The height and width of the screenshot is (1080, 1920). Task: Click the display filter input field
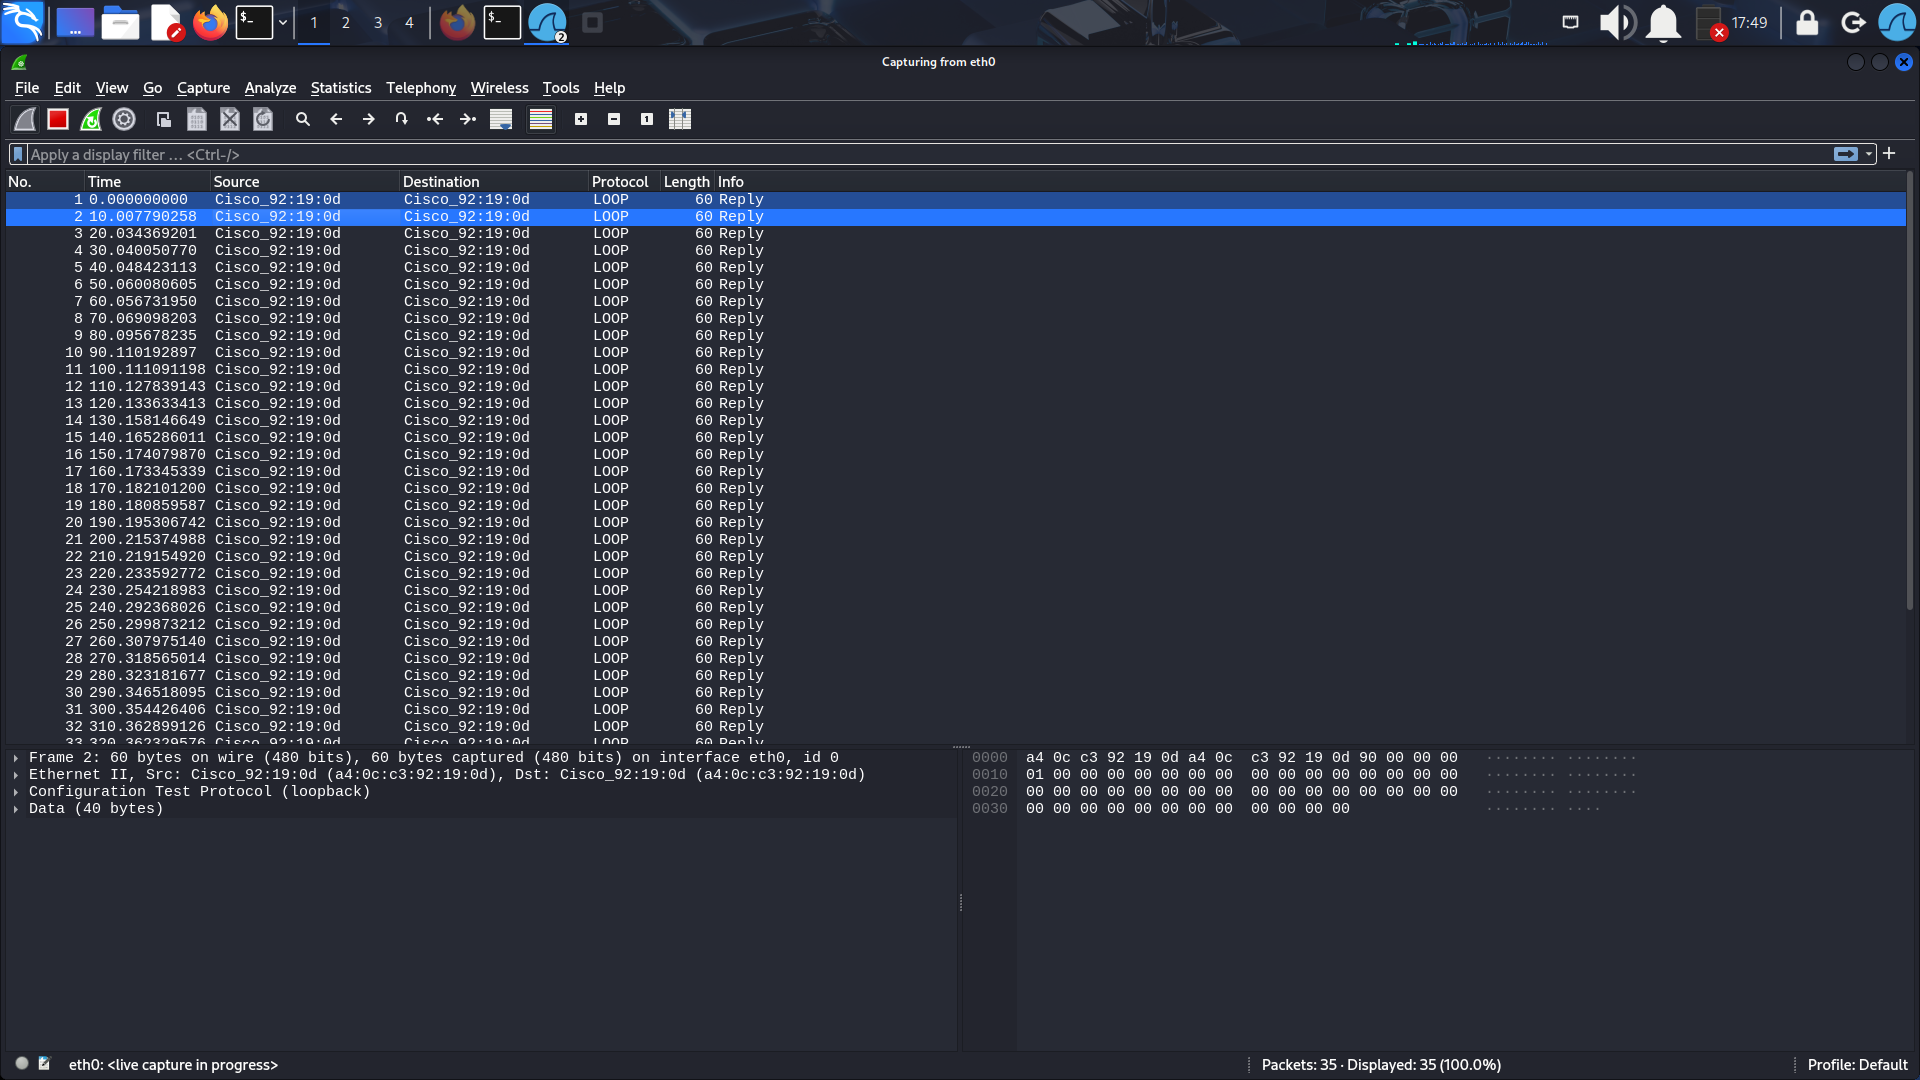click(930, 154)
